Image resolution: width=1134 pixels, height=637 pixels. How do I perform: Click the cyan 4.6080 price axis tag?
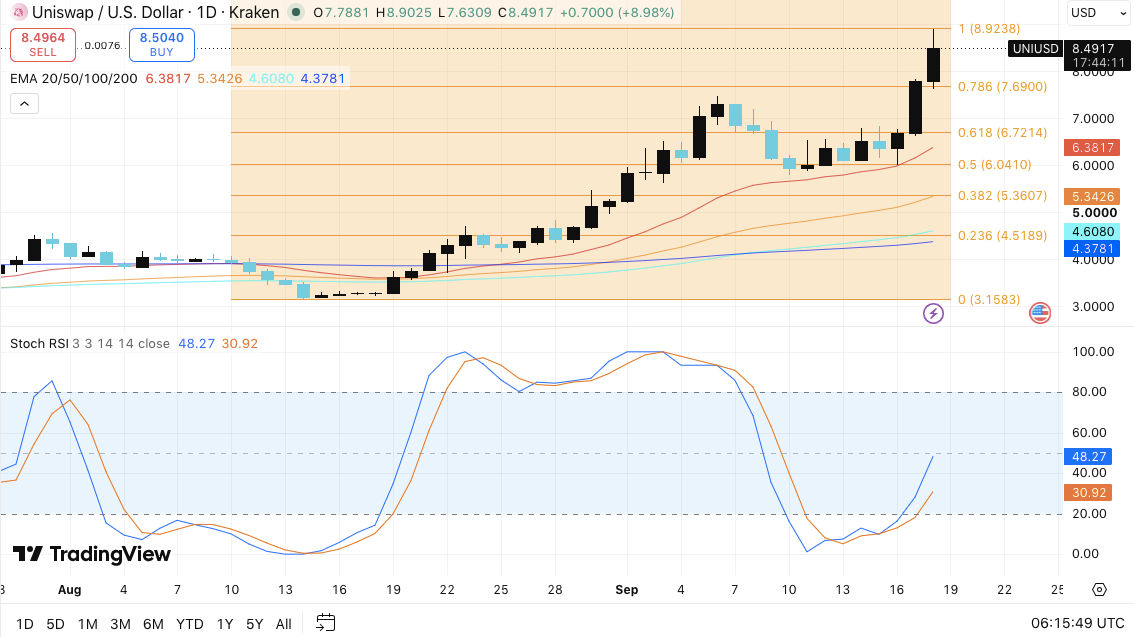(x=1092, y=231)
